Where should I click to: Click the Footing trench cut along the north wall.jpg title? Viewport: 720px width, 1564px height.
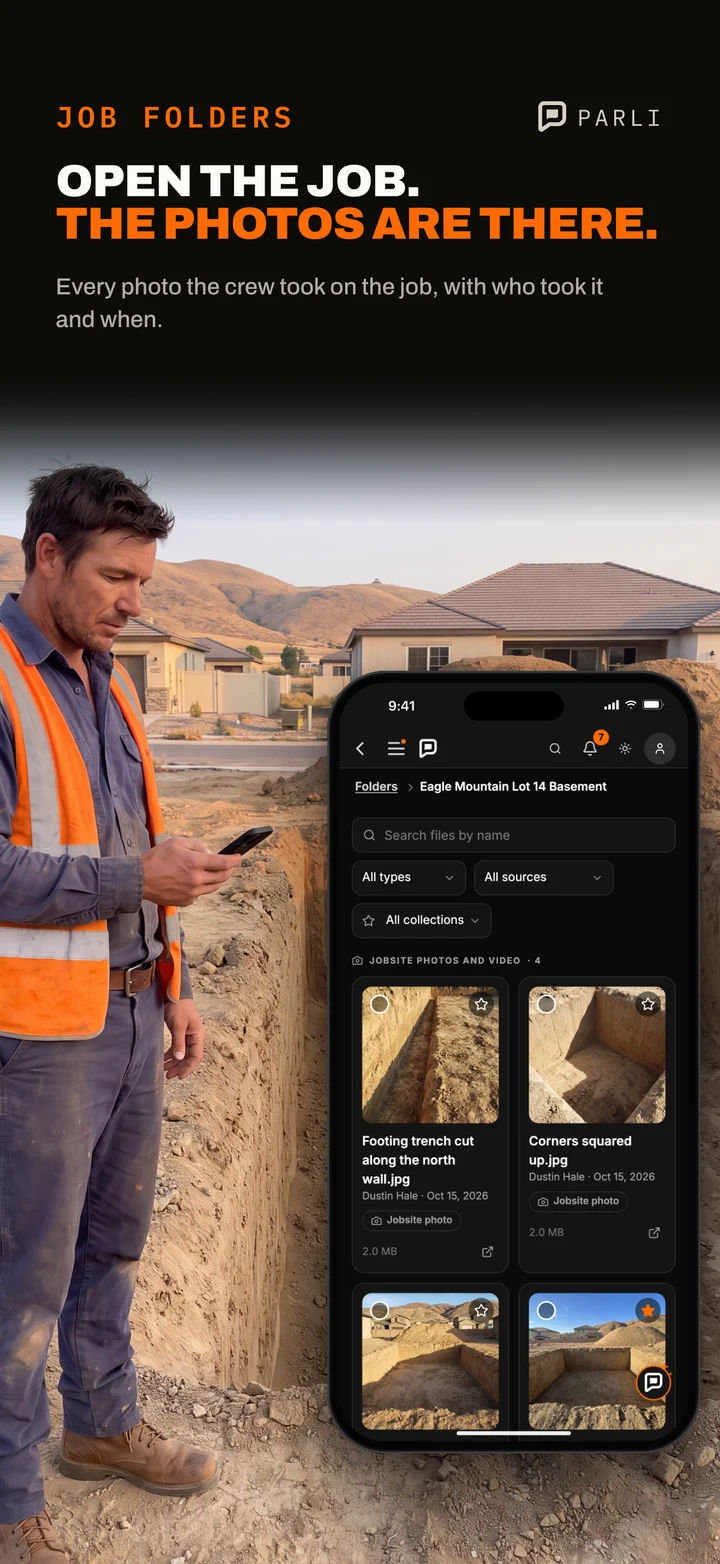418,1160
